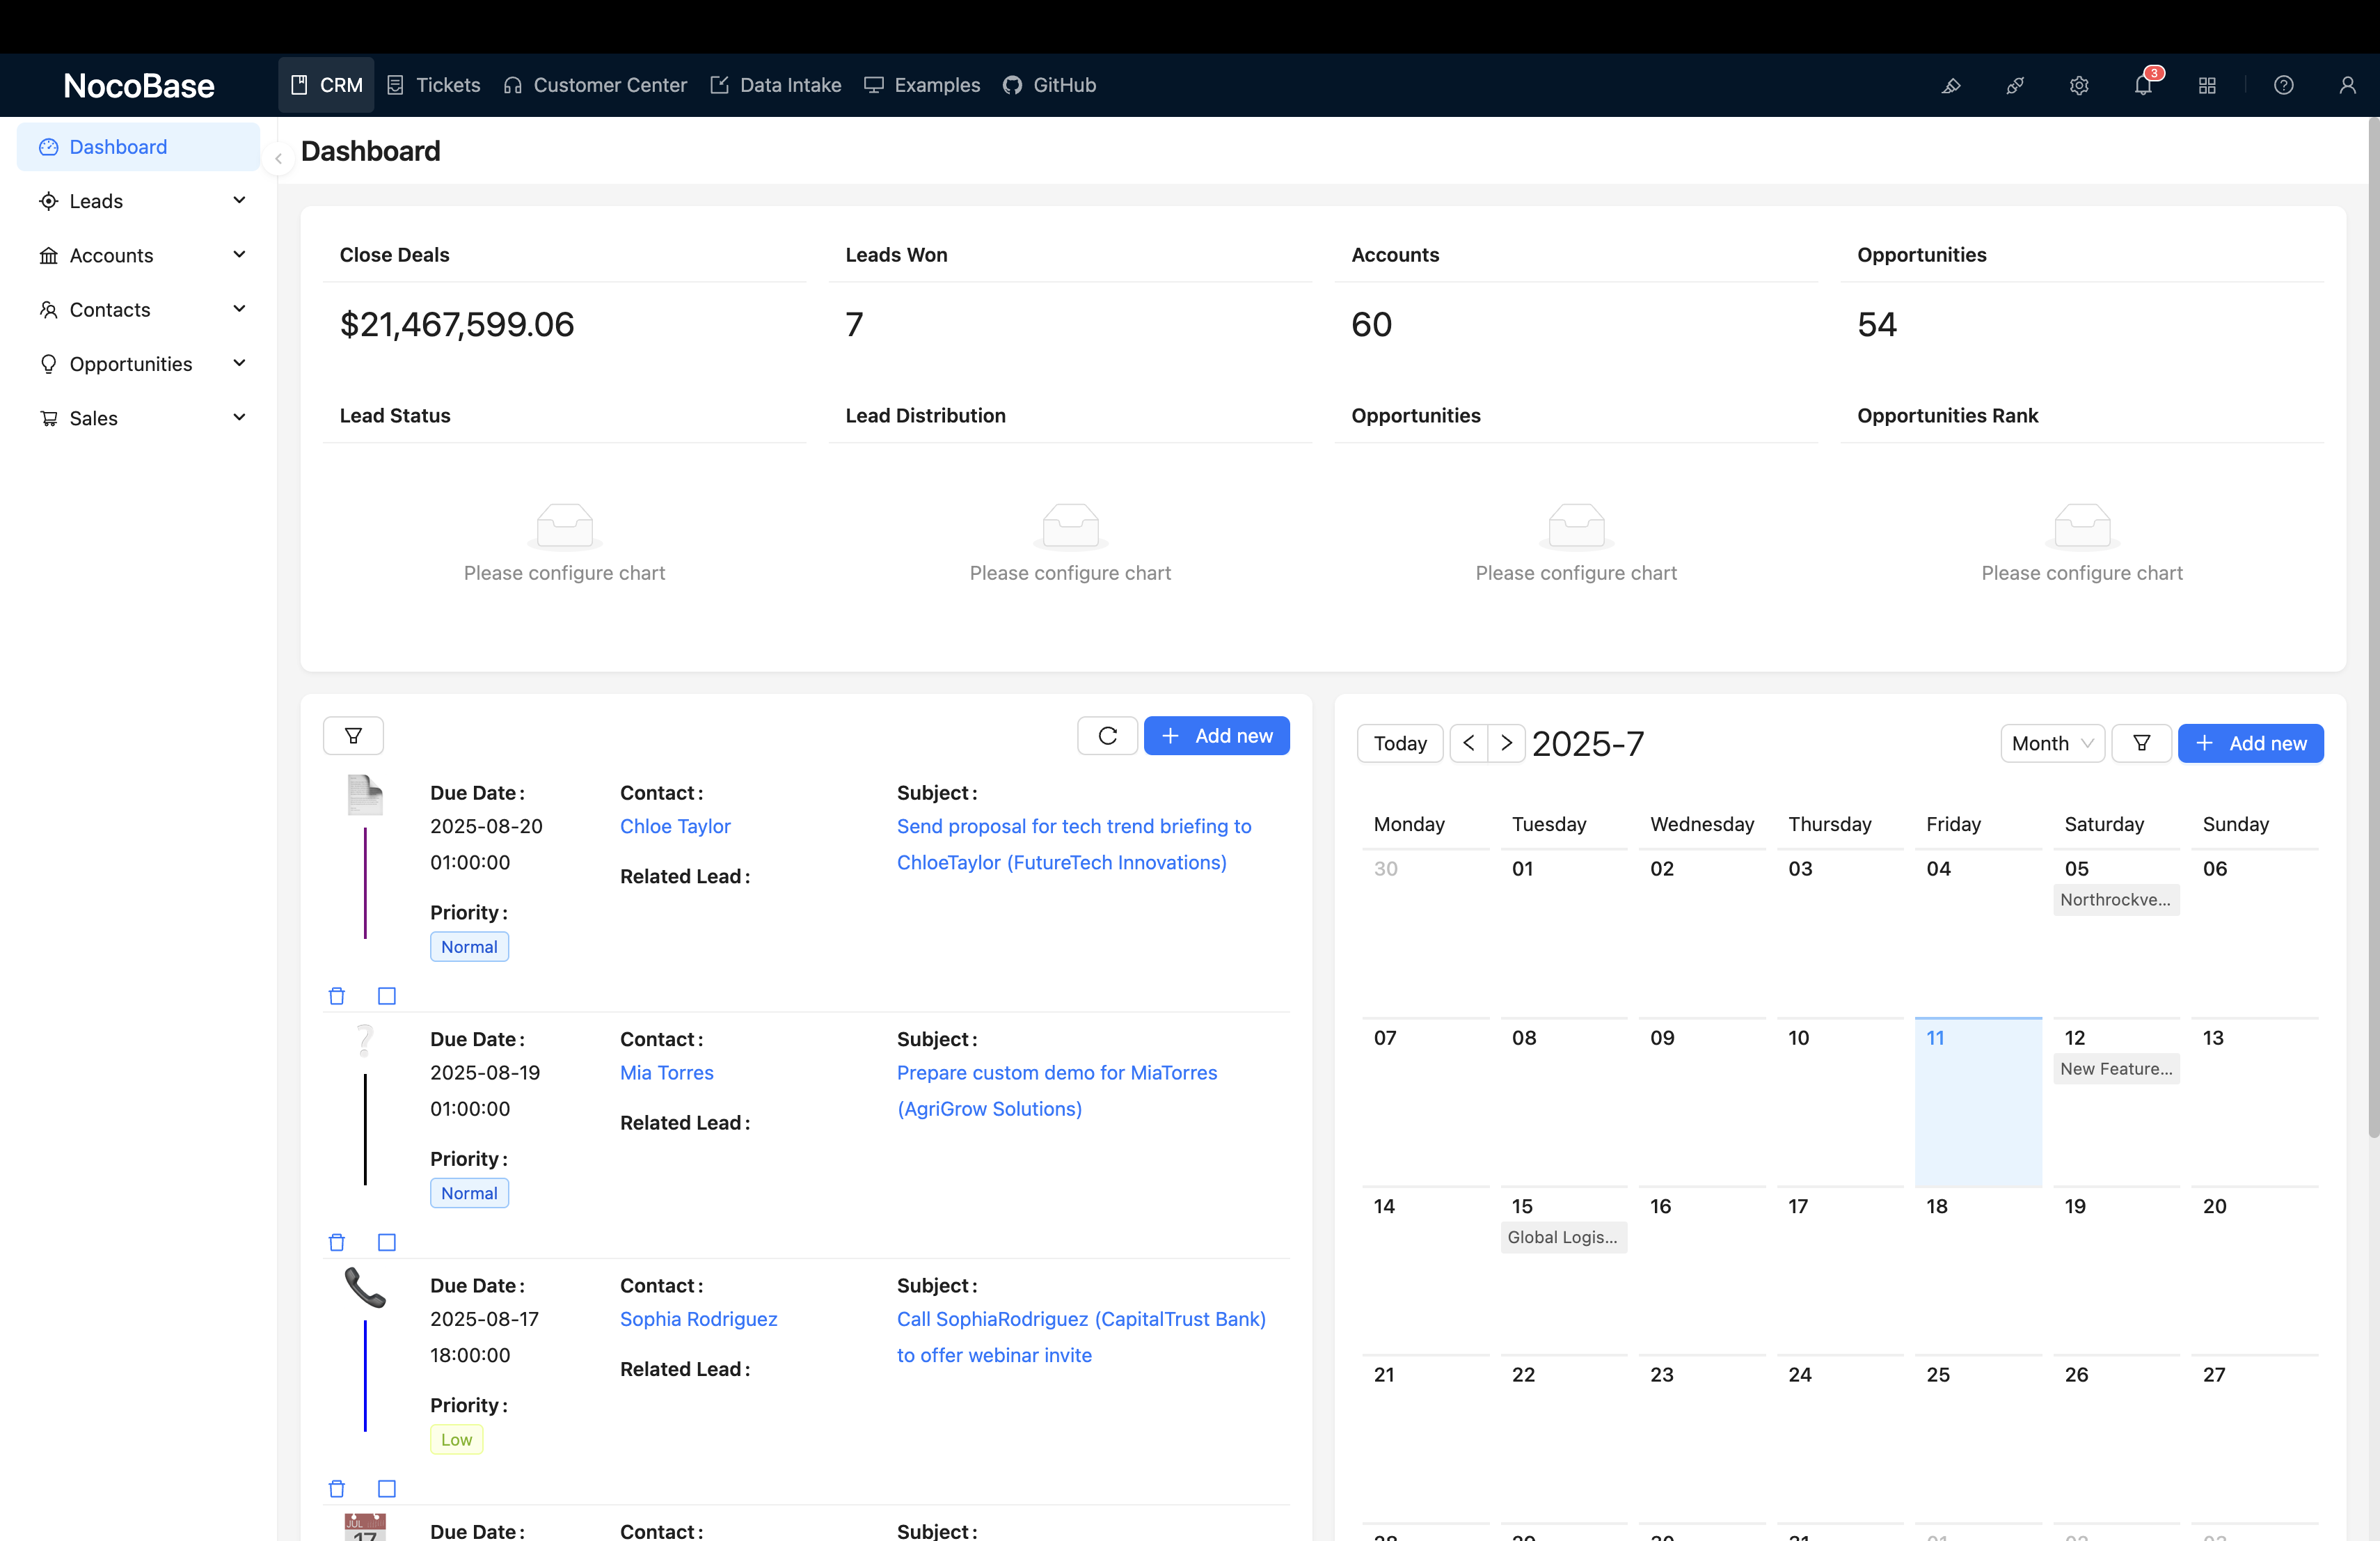Screen dimensions: 2380x1541
Task: Click the phone icon of Sophia Rodriguez activity
Action: [365, 1288]
